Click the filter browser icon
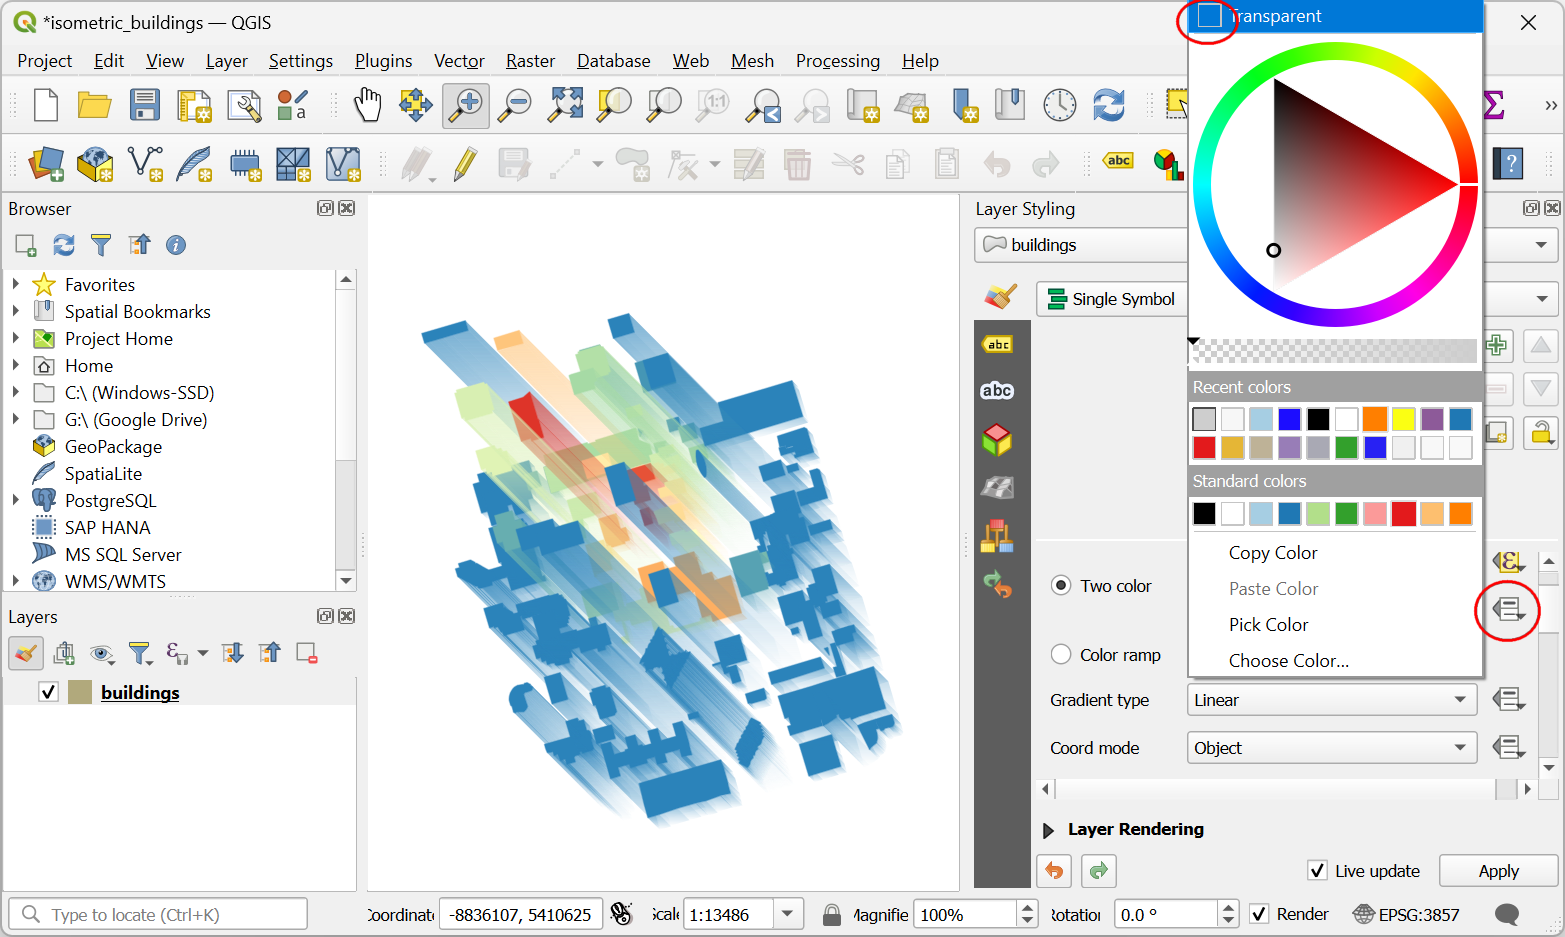This screenshot has width=1565, height=937. (101, 245)
